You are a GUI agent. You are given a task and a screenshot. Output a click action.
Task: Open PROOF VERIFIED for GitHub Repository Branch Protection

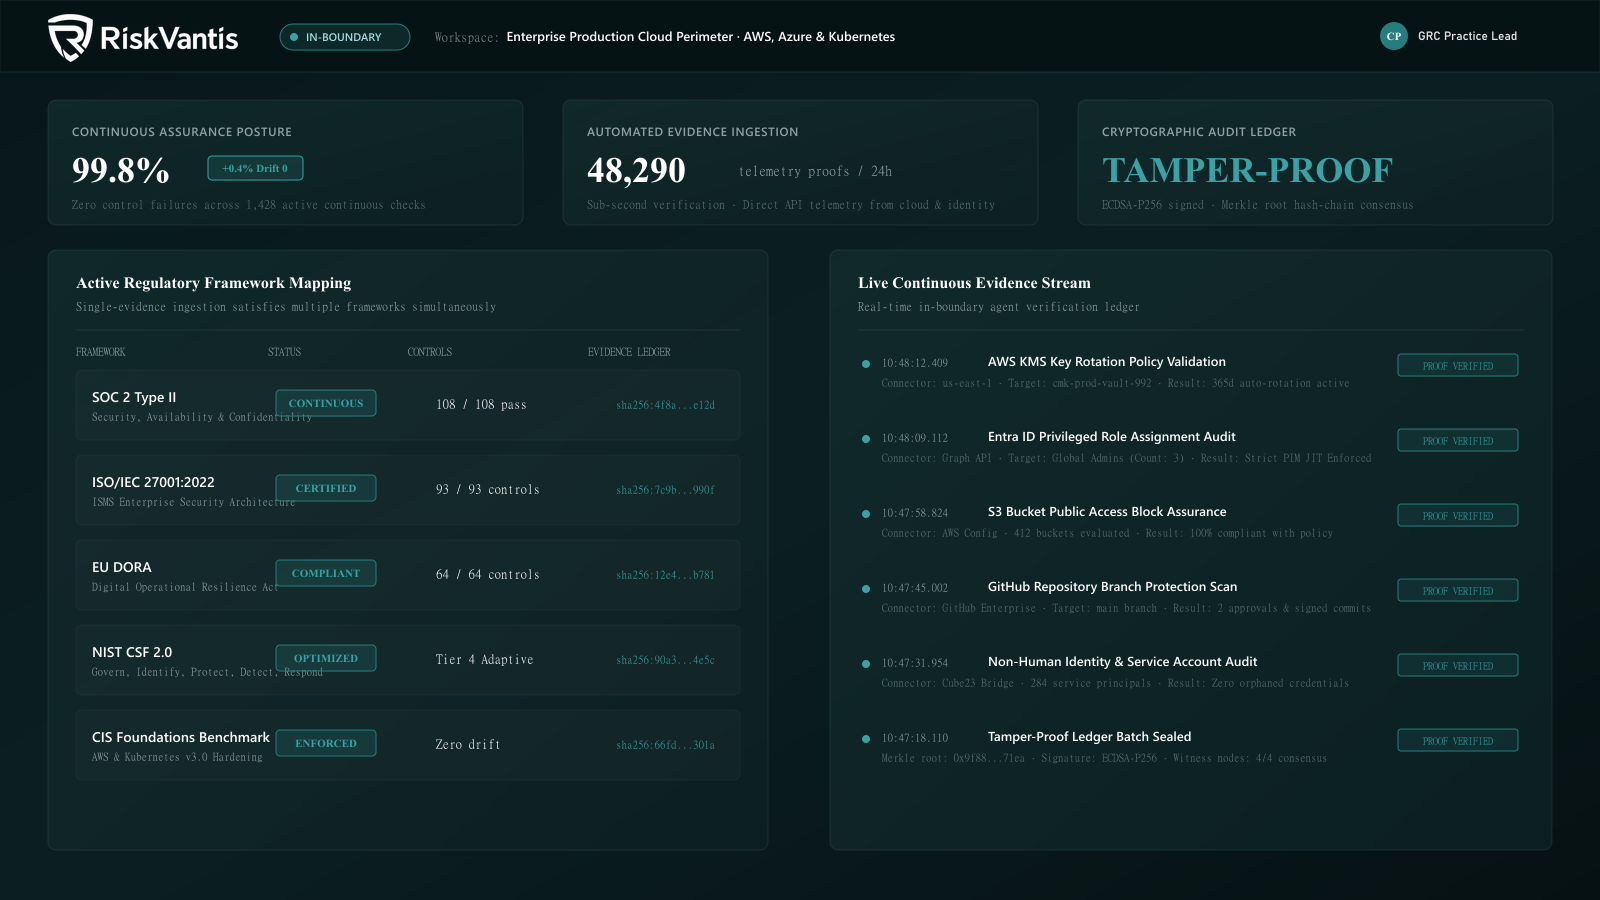[x=1458, y=591]
